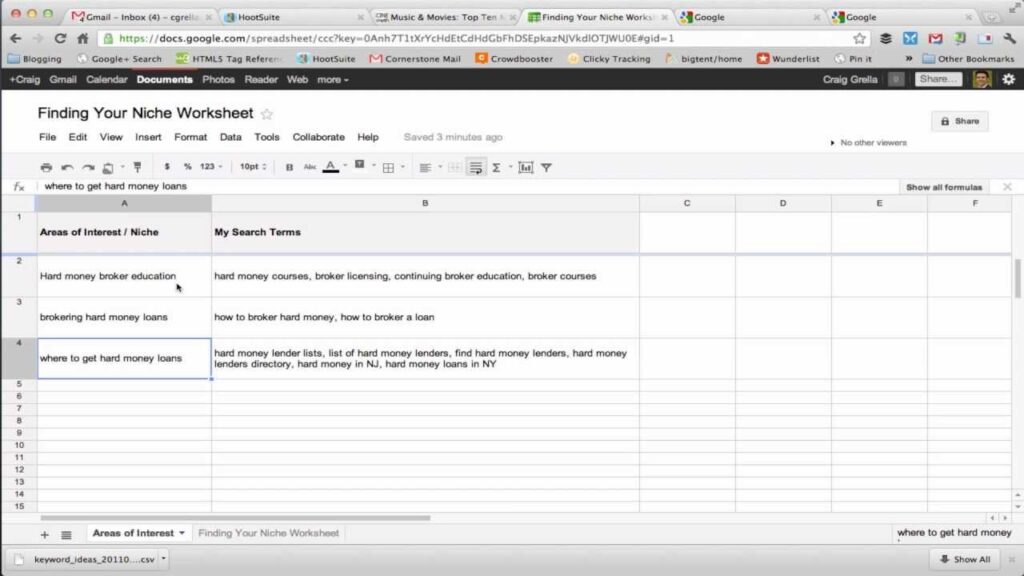Click the filter funnel icon

tap(547, 168)
